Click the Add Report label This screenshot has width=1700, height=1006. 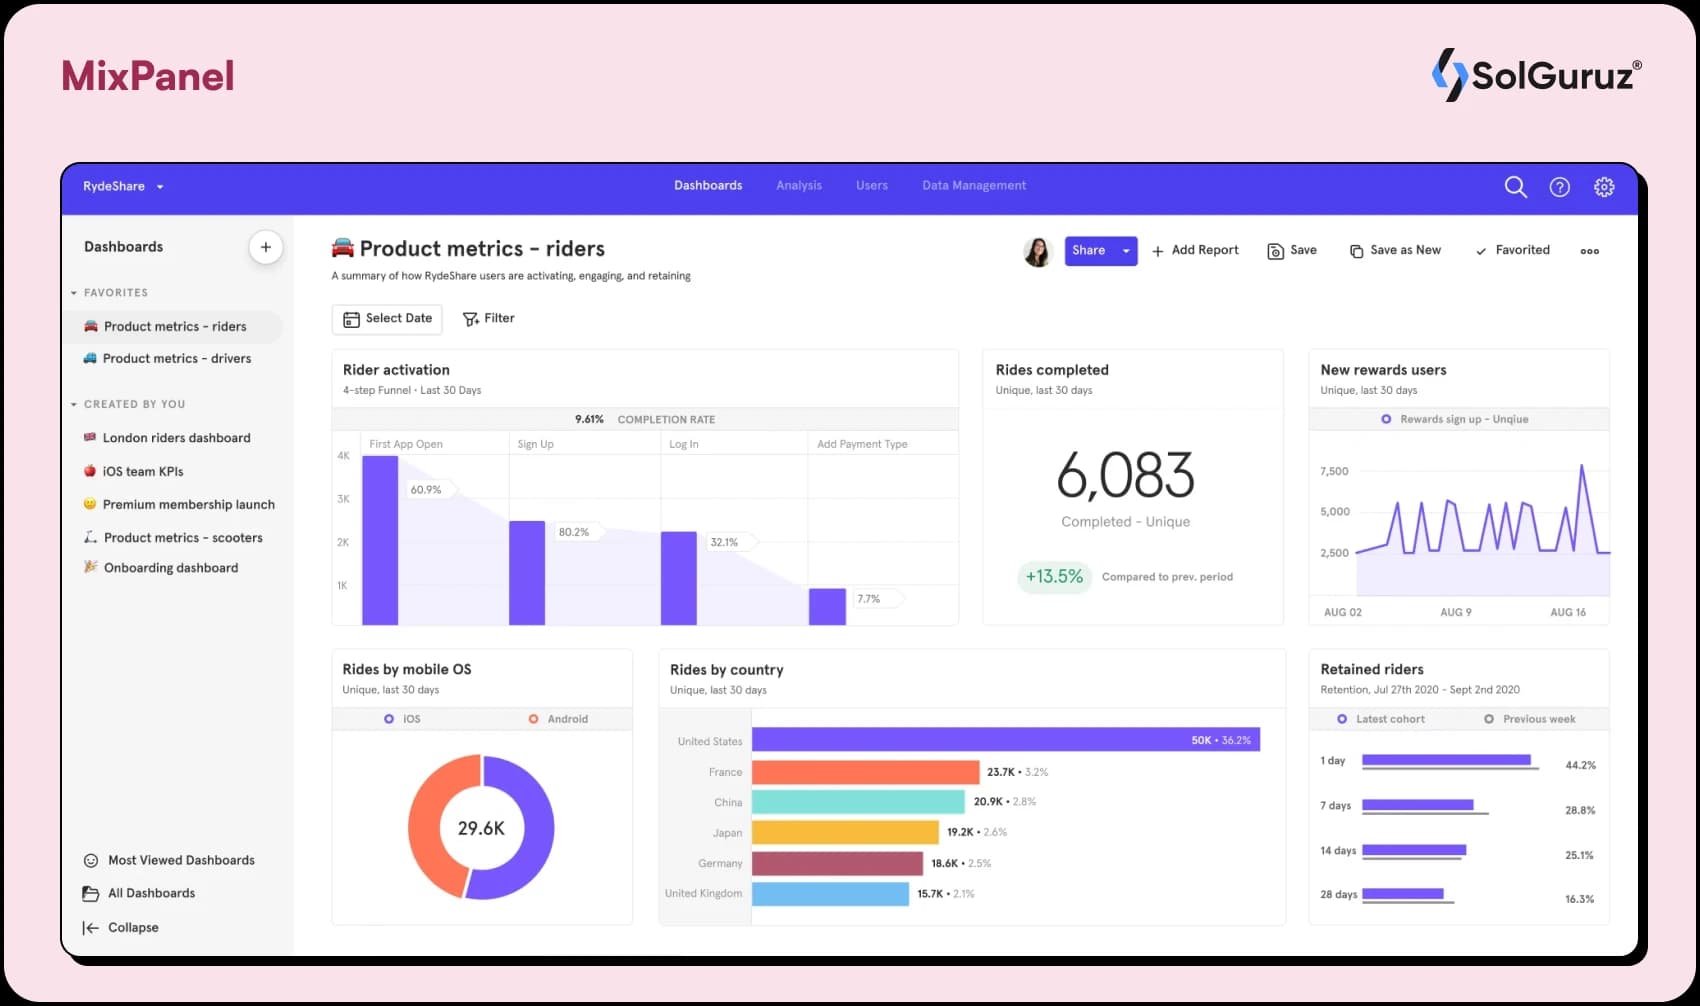point(1205,250)
